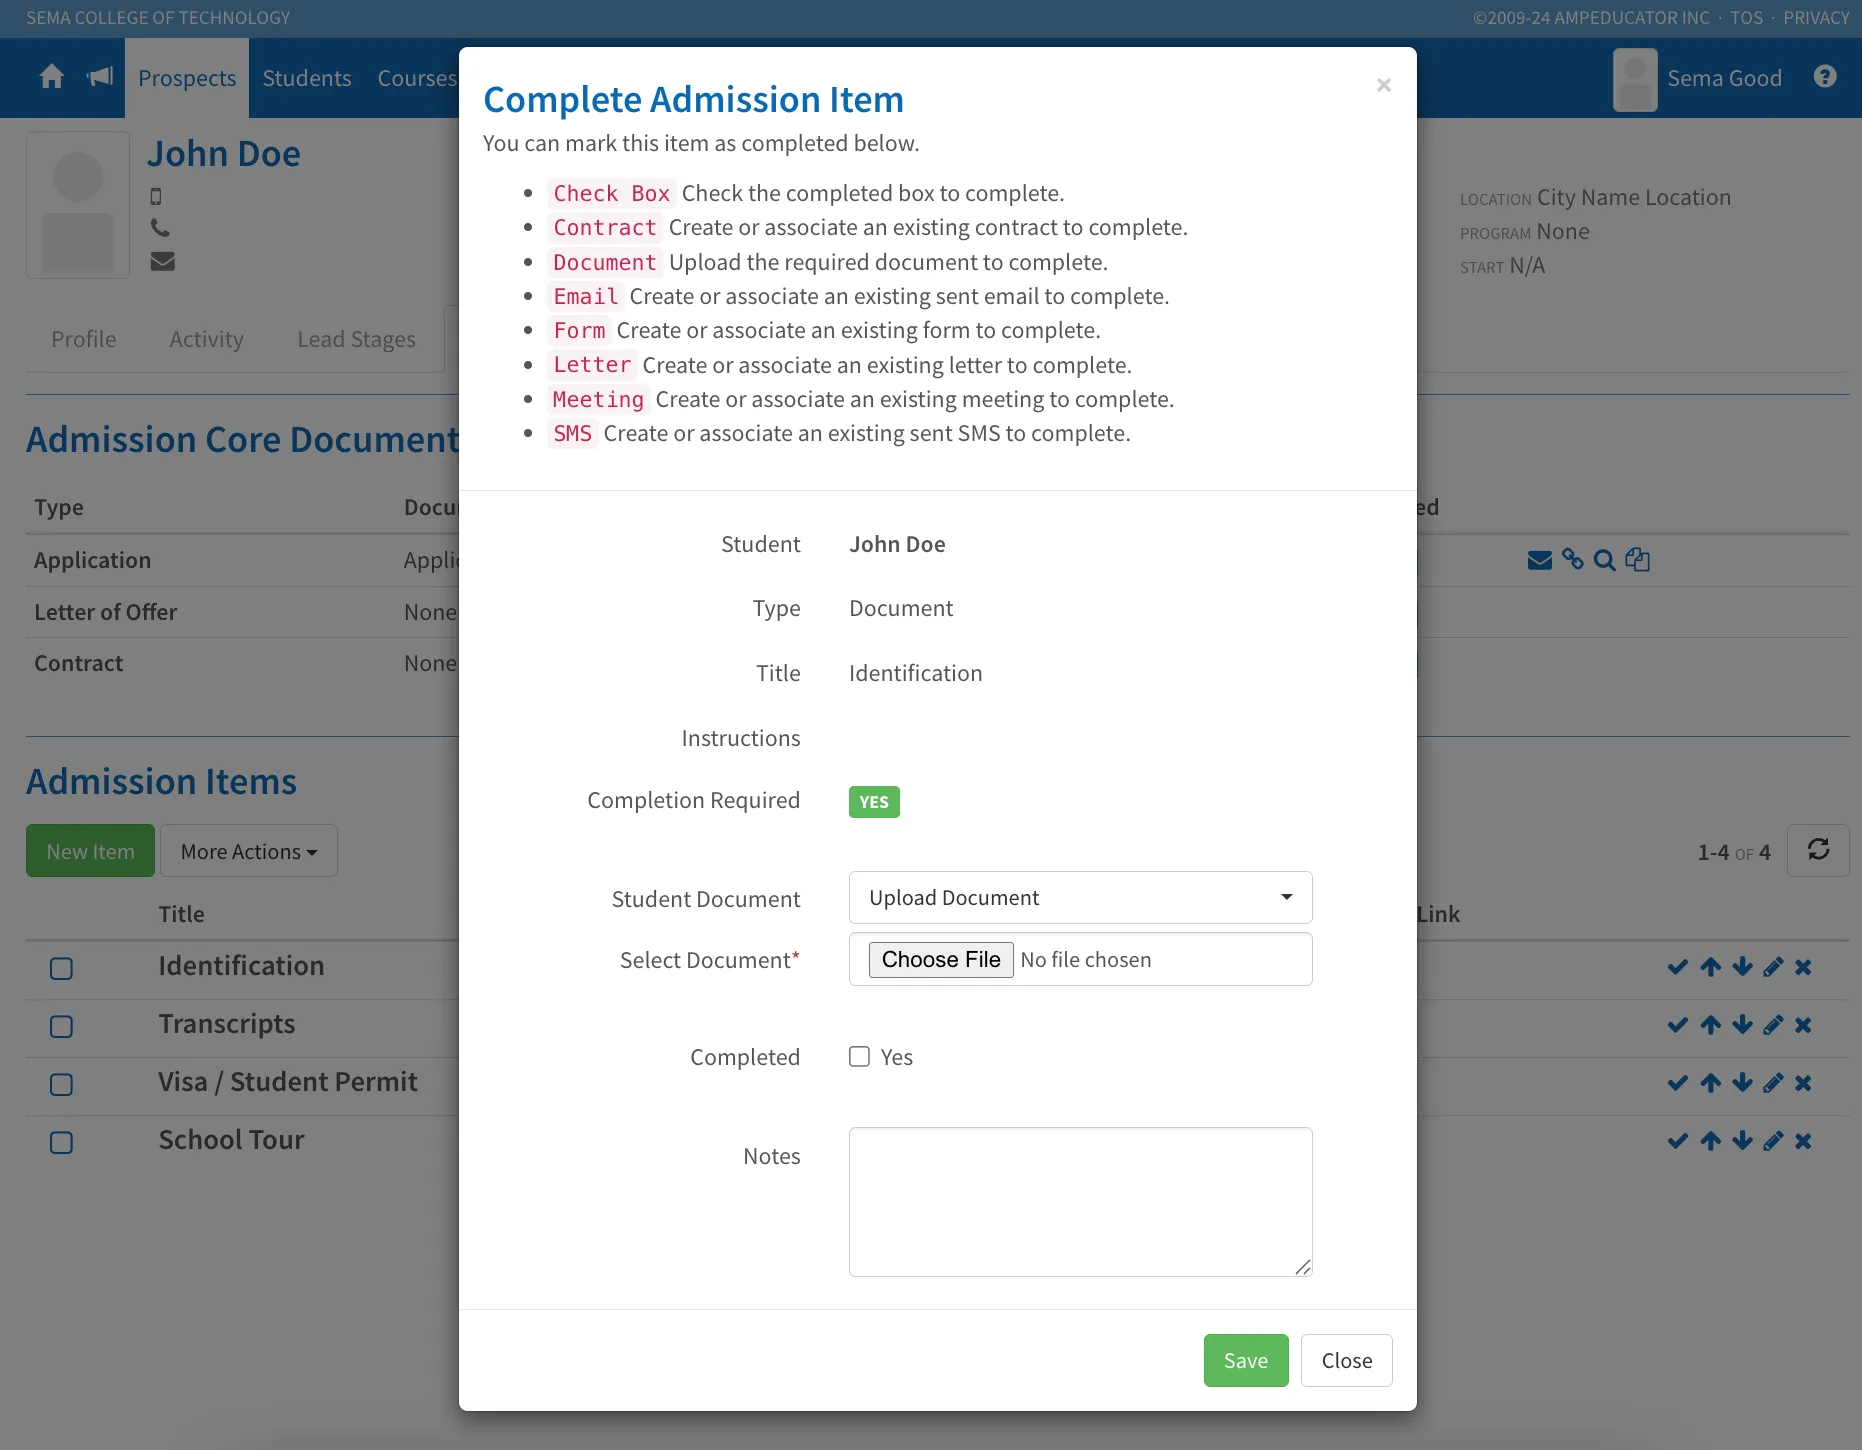Switch to the Activity tab

[207, 339]
